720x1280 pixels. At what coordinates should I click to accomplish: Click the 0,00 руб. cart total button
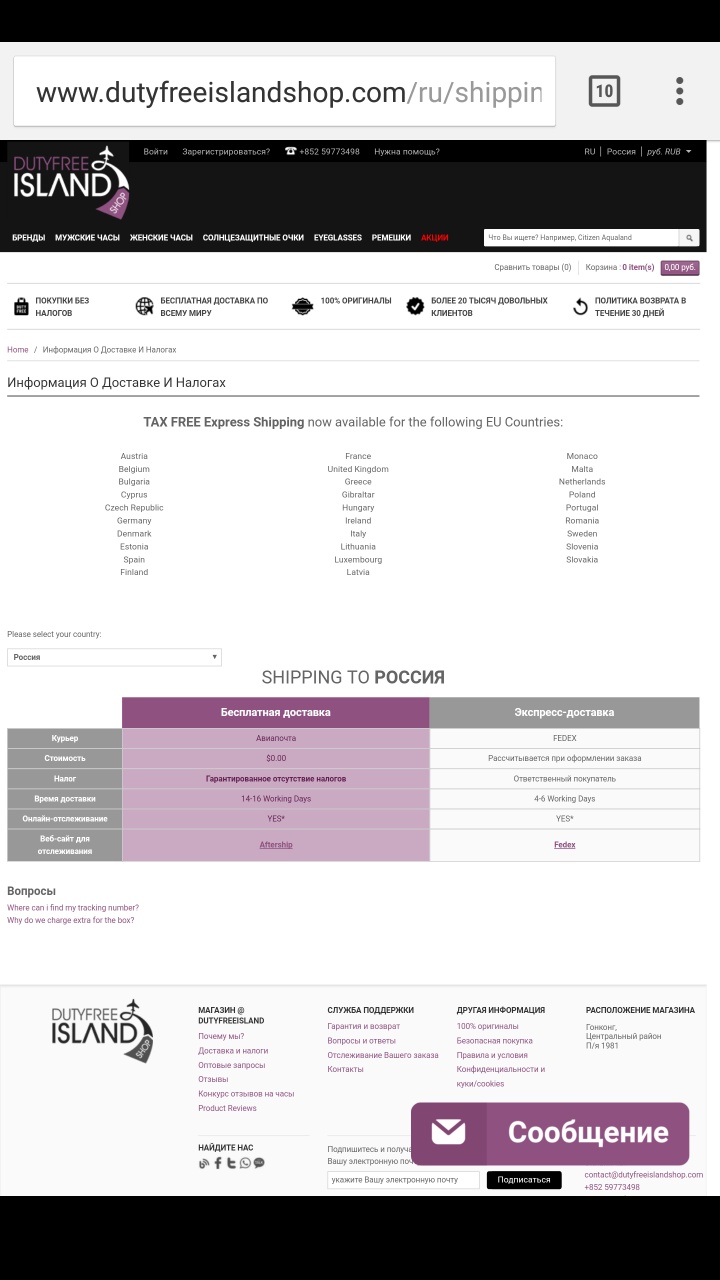coord(679,268)
